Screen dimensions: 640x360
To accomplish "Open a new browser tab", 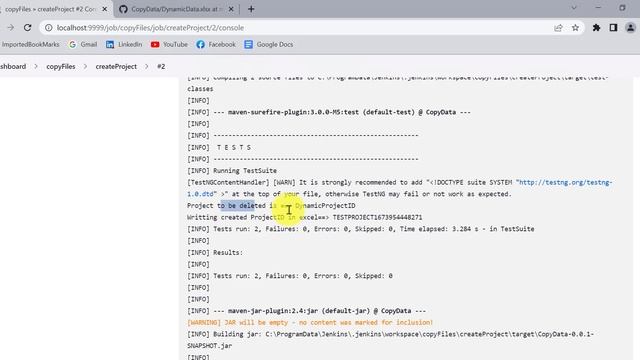I will tap(251, 9).
